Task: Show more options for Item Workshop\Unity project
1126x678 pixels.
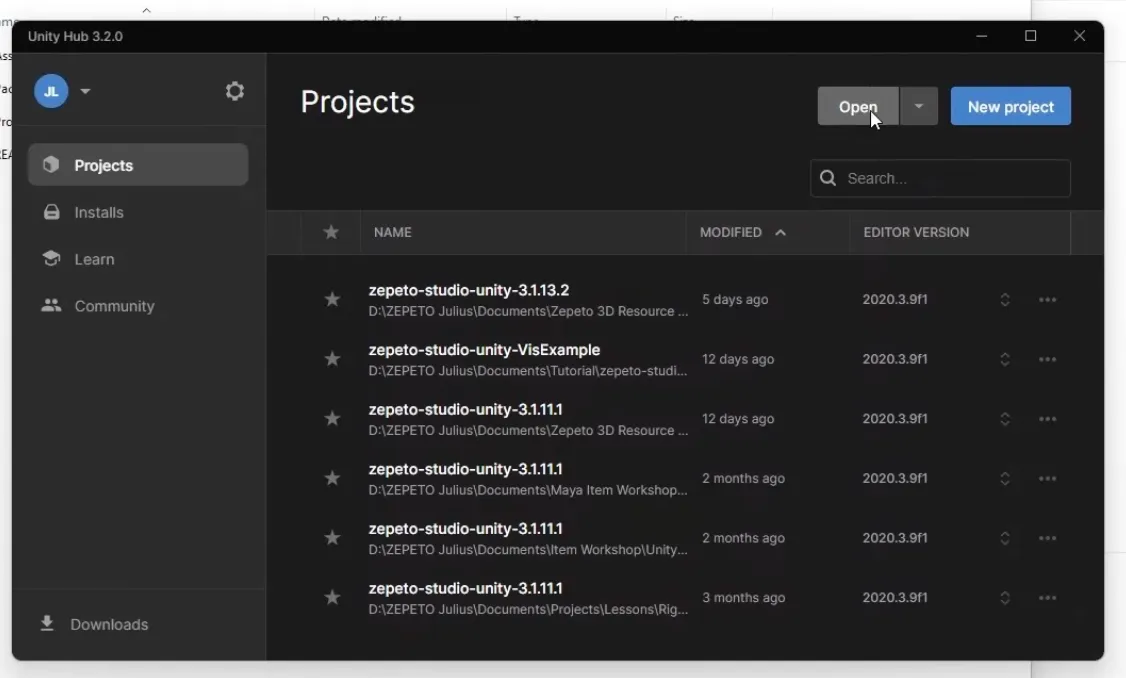Action: coord(1047,538)
